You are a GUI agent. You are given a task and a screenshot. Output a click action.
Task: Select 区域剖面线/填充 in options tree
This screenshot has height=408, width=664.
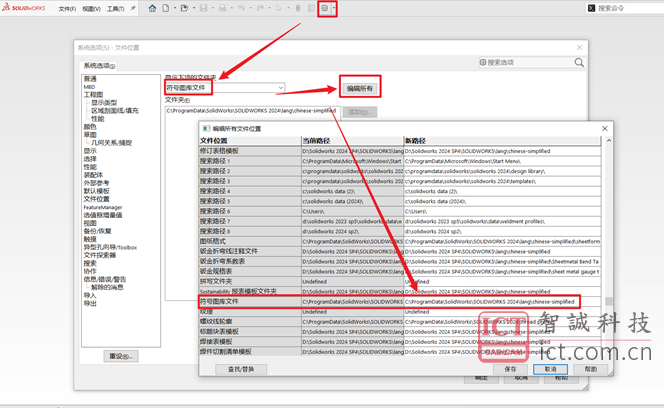[x=115, y=111]
